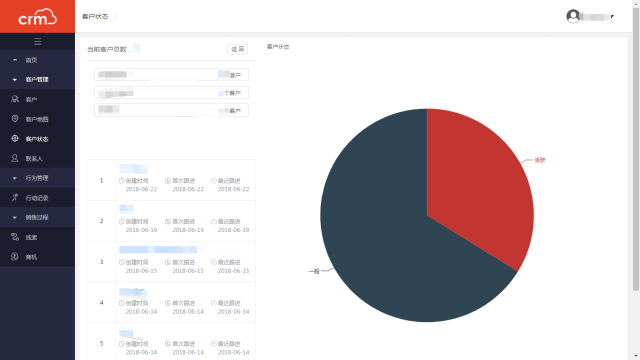The height and width of the screenshot is (360, 640).
Task: Click the 客户地图 map pin icon
Action: pos(15,119)
